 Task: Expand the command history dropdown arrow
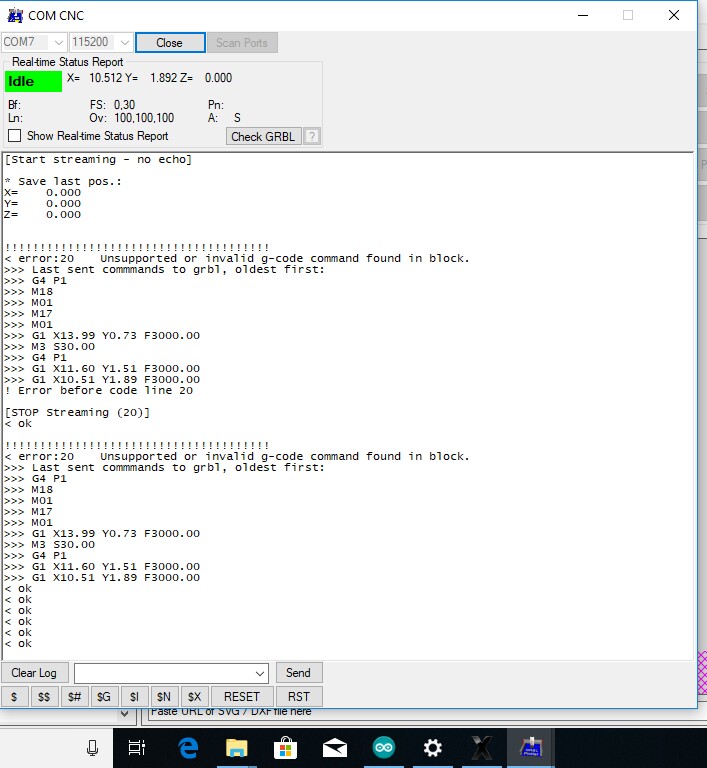pos(260,673)
